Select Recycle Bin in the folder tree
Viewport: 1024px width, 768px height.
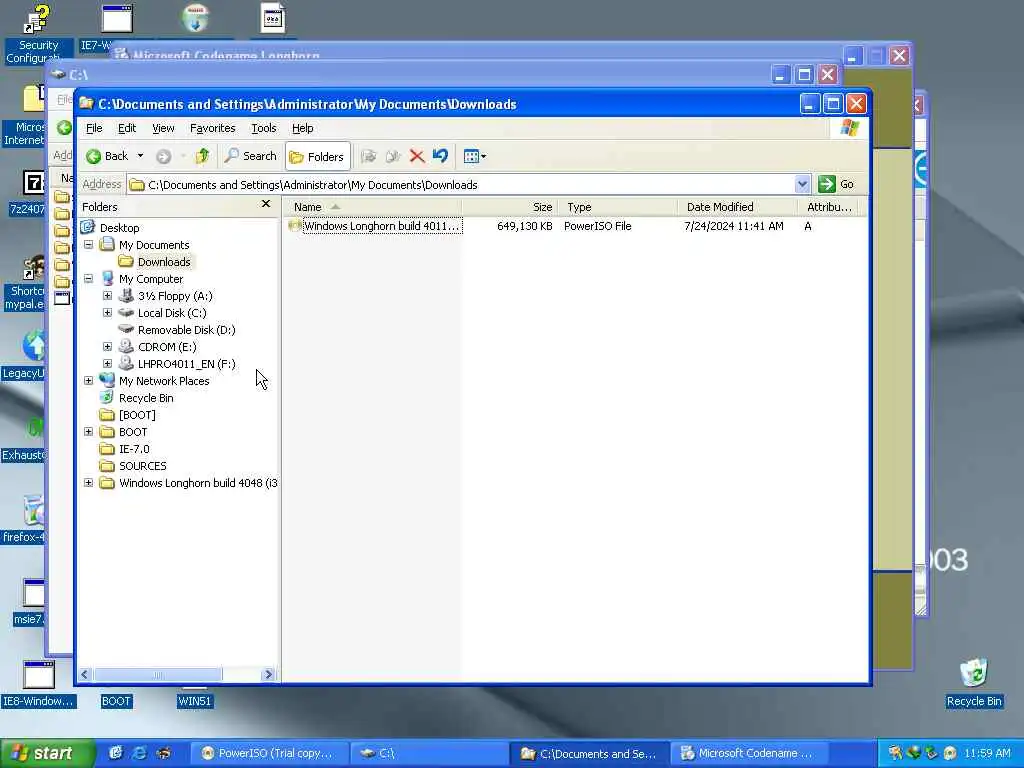[x=146, y=398]
